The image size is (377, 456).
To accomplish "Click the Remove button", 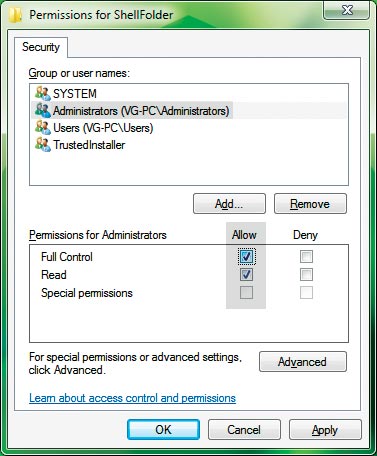I will click(x=310, y=204).
